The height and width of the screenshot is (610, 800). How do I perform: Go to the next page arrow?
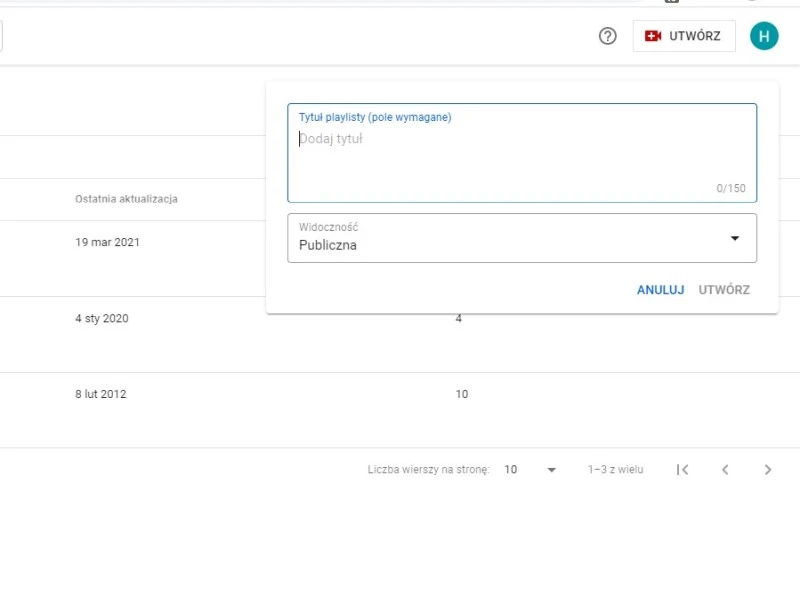tap(768, 470)
